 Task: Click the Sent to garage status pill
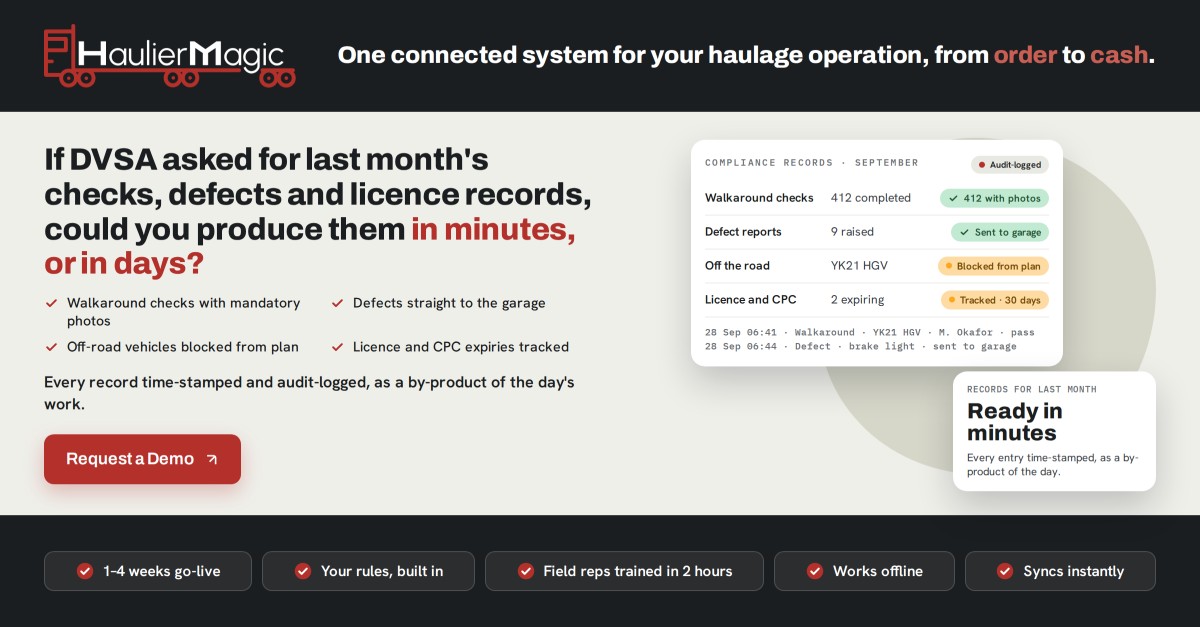[x=999, y=232]
